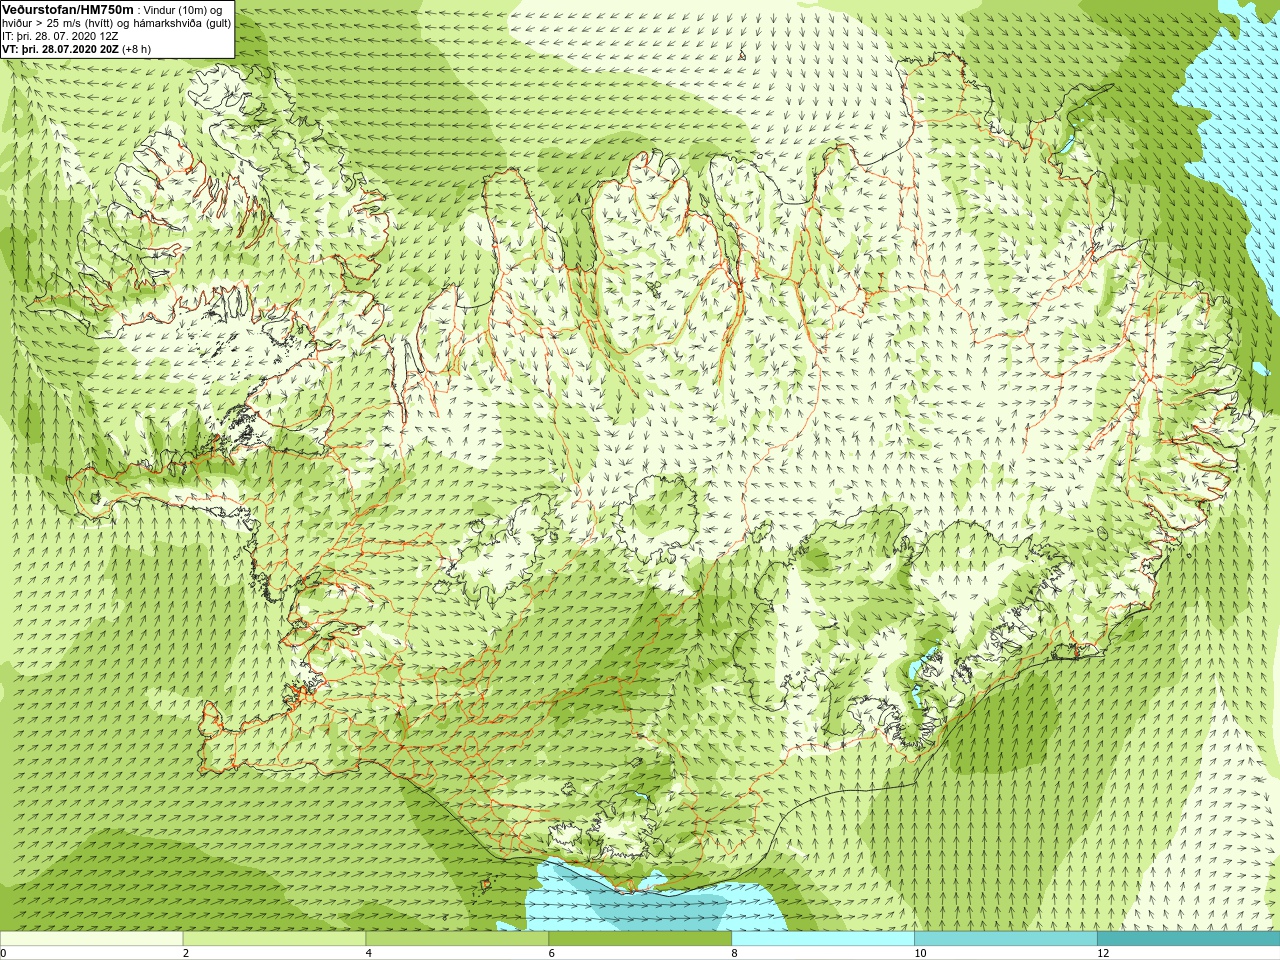Click the 'VT: þri. 28.07.2020 20Z (+8 h)' line
The height and width of the screenshot is (960, 1280).
pyautogui.click(x=77, y=49)
